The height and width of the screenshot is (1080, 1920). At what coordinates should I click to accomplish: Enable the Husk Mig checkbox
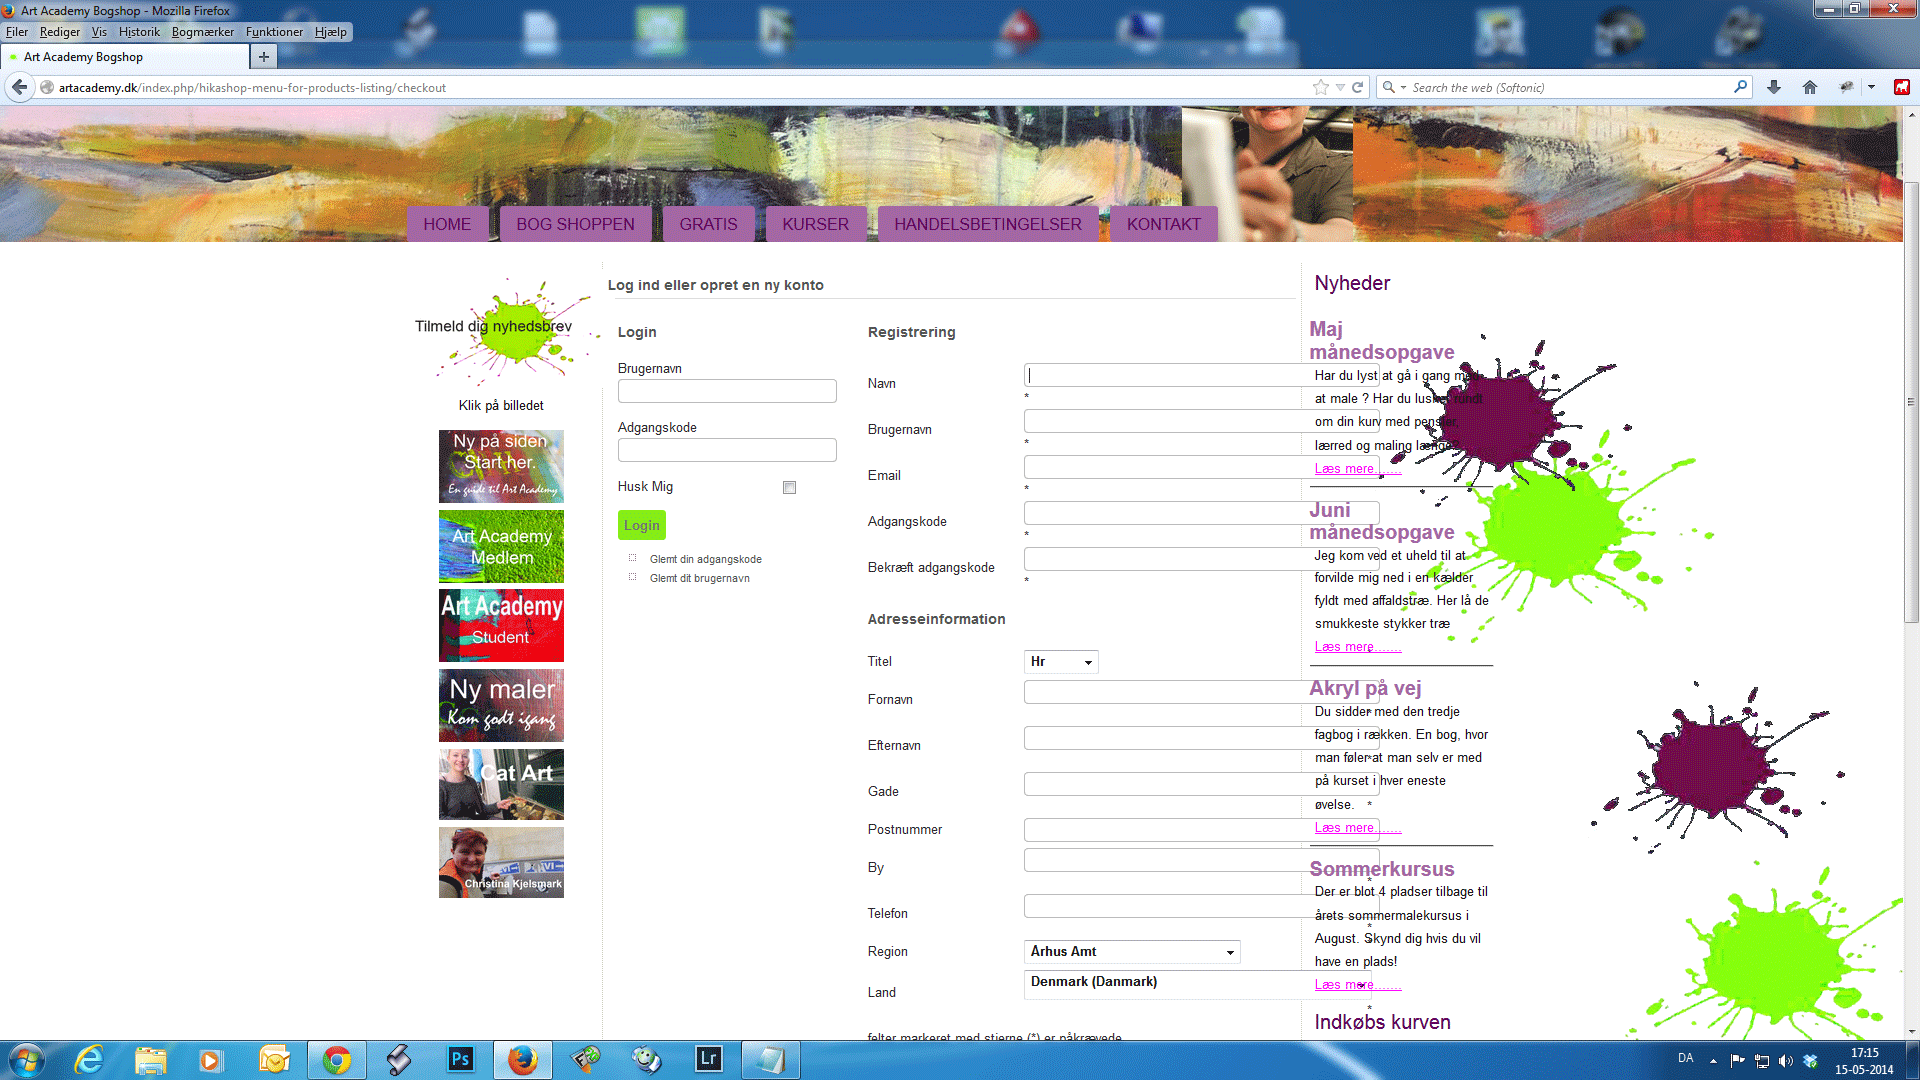[789, 488]
